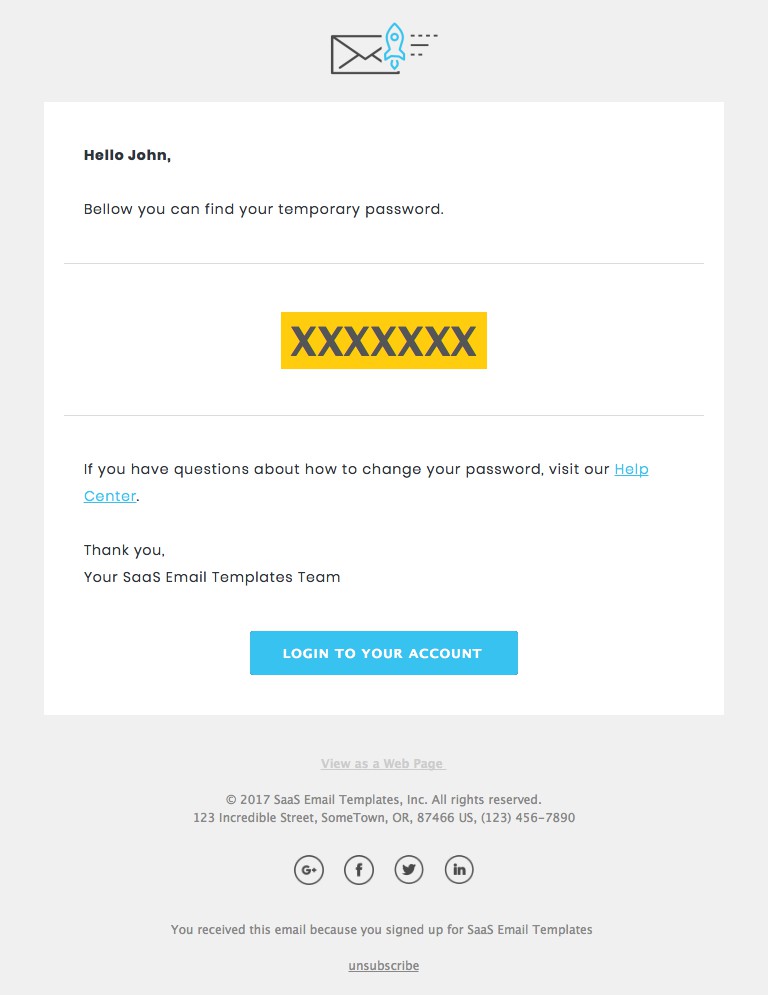Image resolution: width=768 pixels, height=995 pixels.
Task: Click the 'Bellow you can find your temporary password' line
Action: pos(264,209)
